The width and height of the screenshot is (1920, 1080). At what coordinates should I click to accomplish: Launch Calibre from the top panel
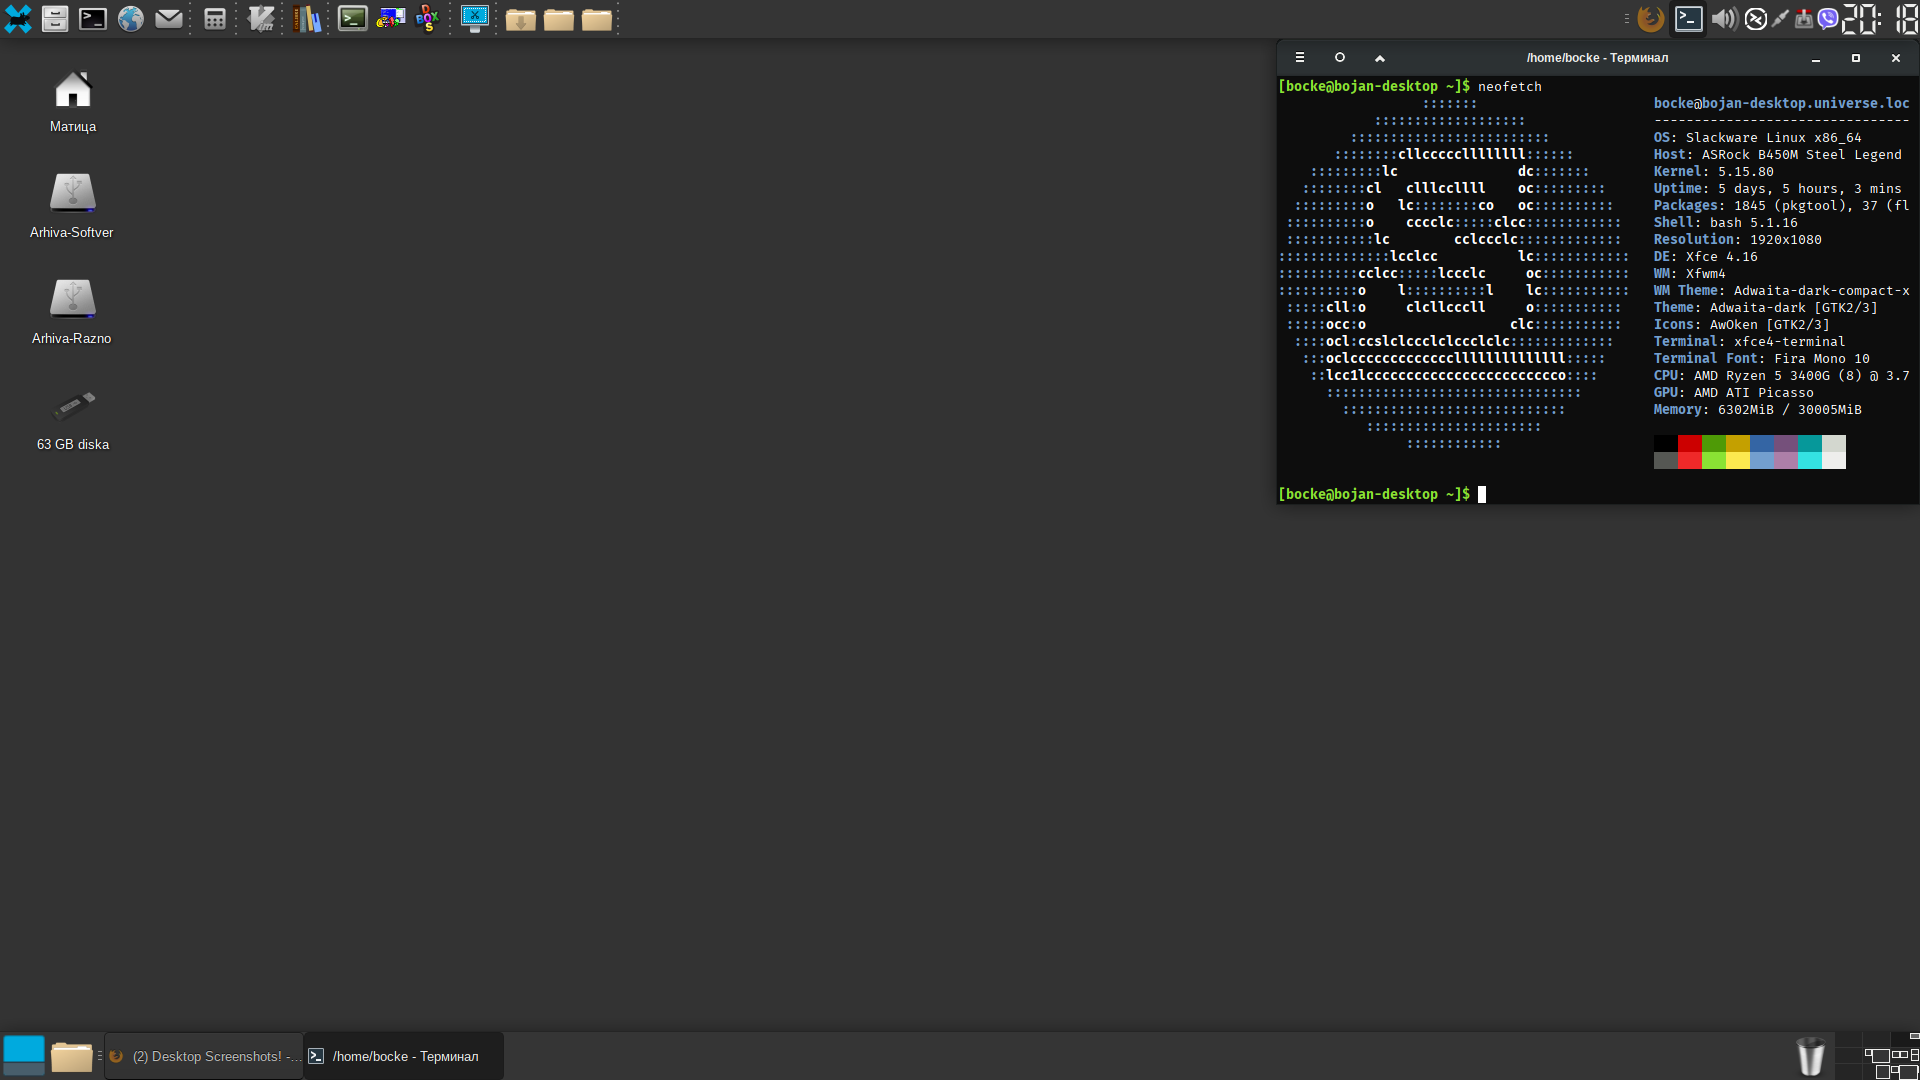pyautogui.click(x=308, y=19)
